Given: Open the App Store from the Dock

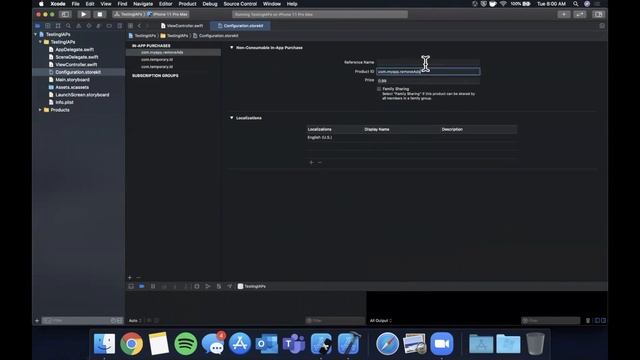Looking at the screenshot, I should (x=240, y=344).
